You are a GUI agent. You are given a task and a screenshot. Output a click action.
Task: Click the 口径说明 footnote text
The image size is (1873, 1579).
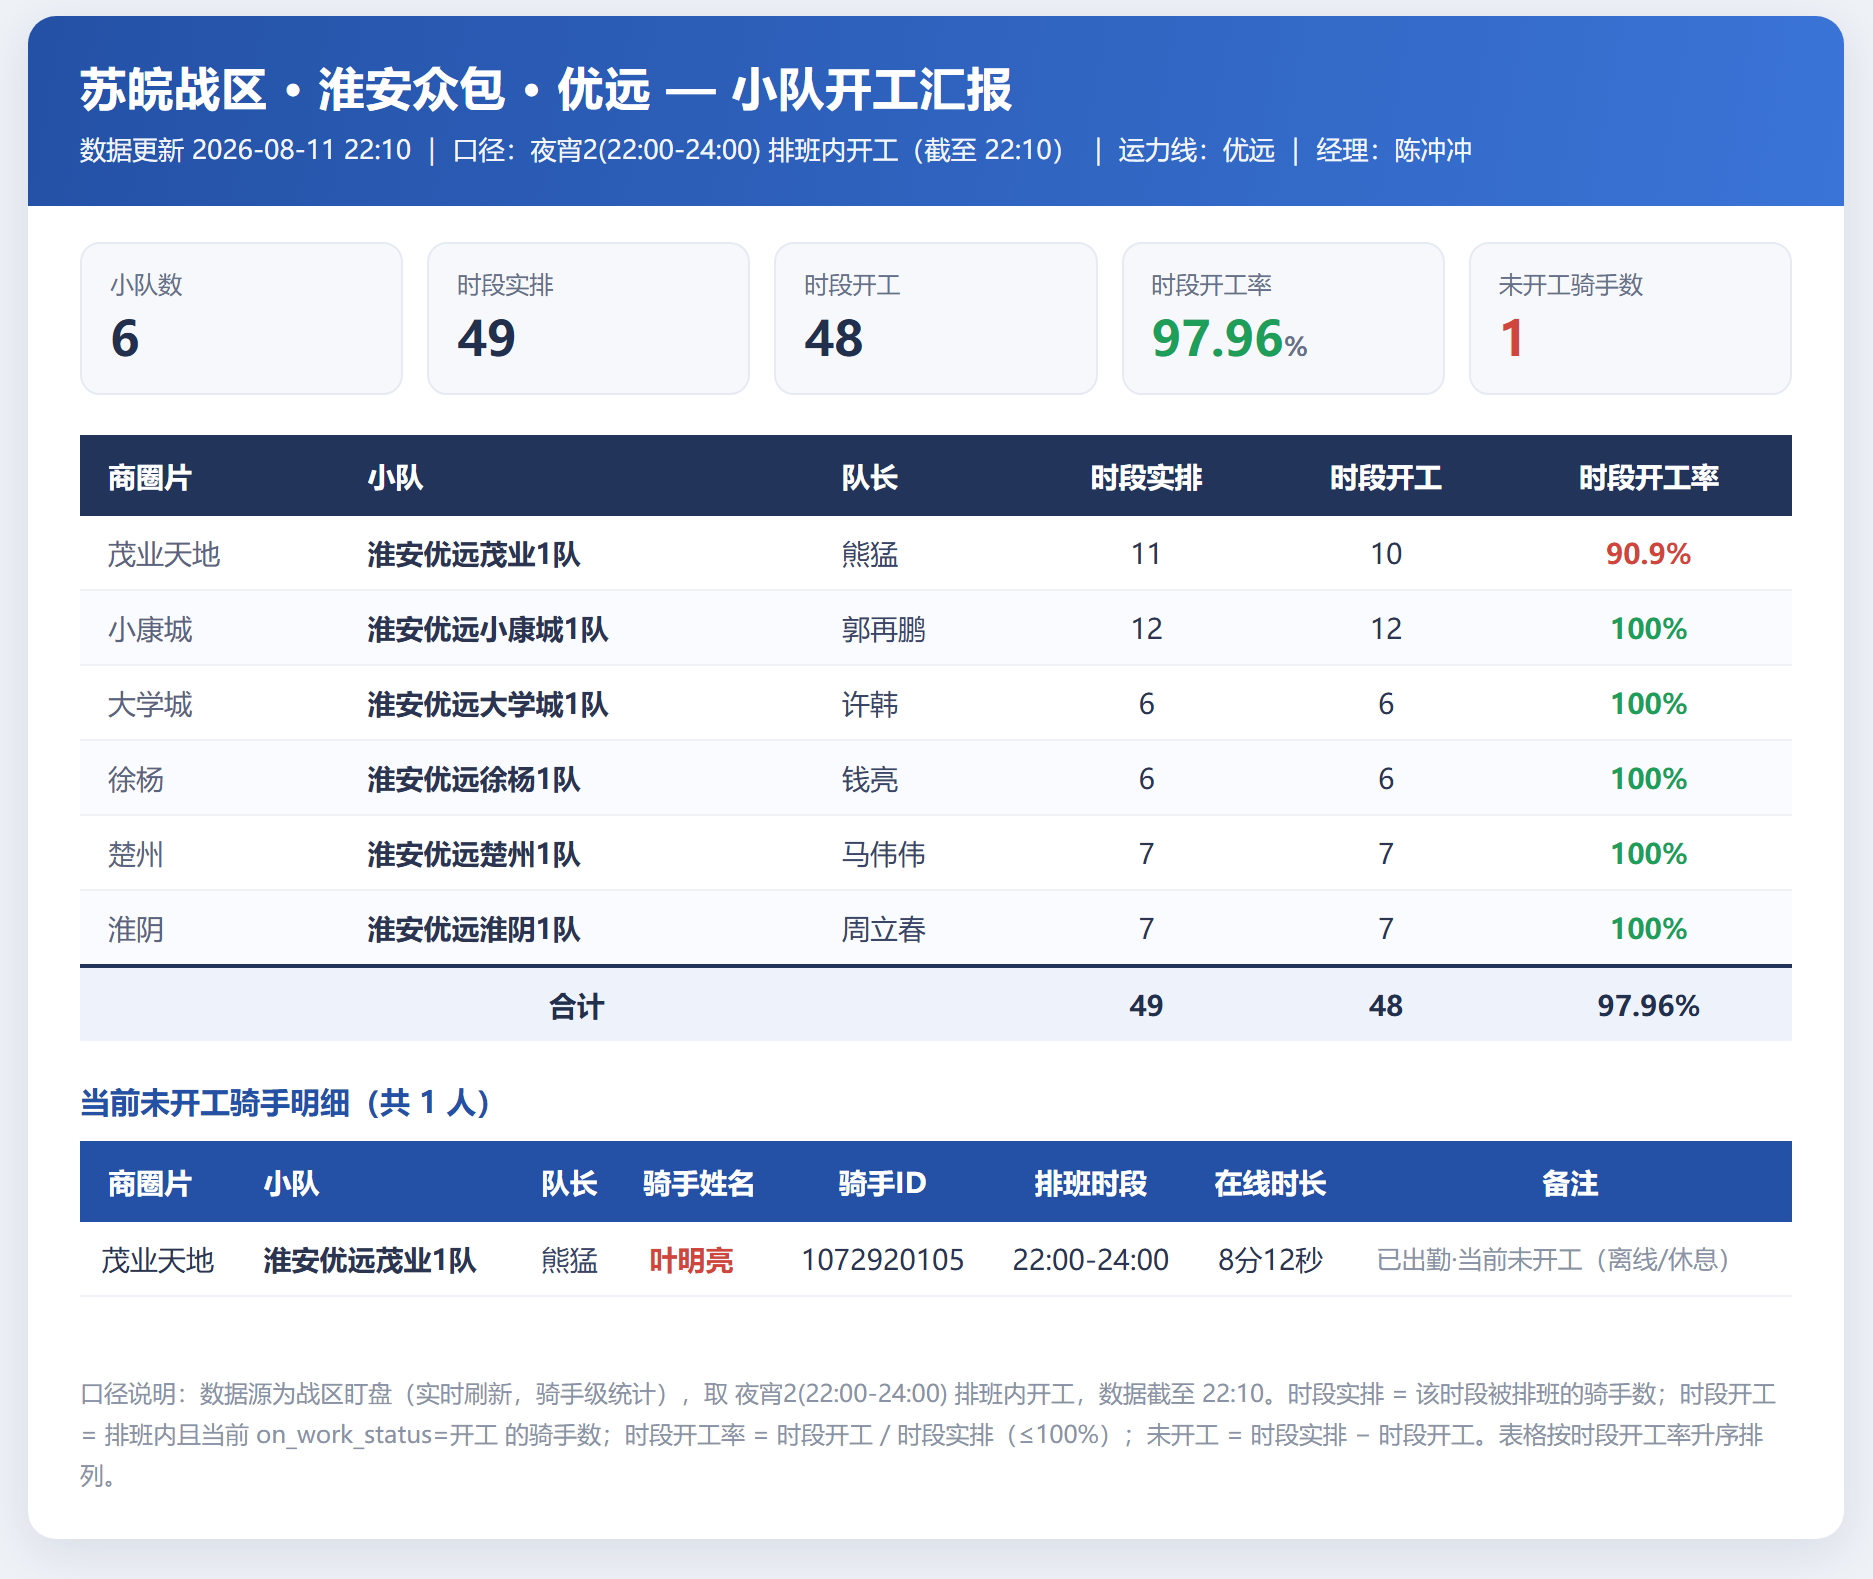928,1434
